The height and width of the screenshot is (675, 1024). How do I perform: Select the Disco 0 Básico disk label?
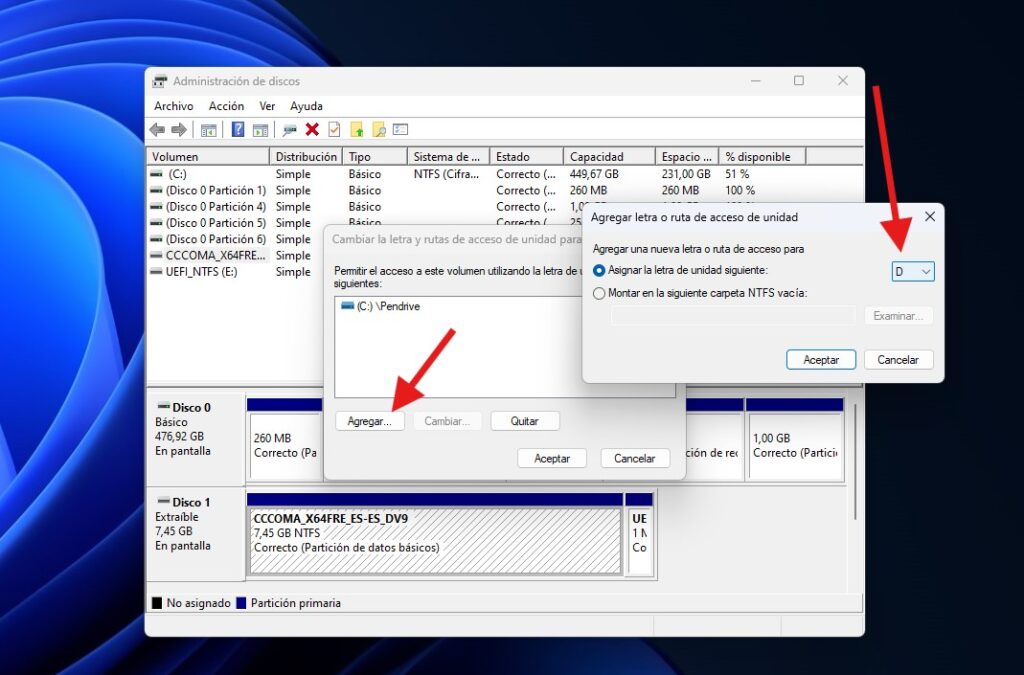point(196,437)
